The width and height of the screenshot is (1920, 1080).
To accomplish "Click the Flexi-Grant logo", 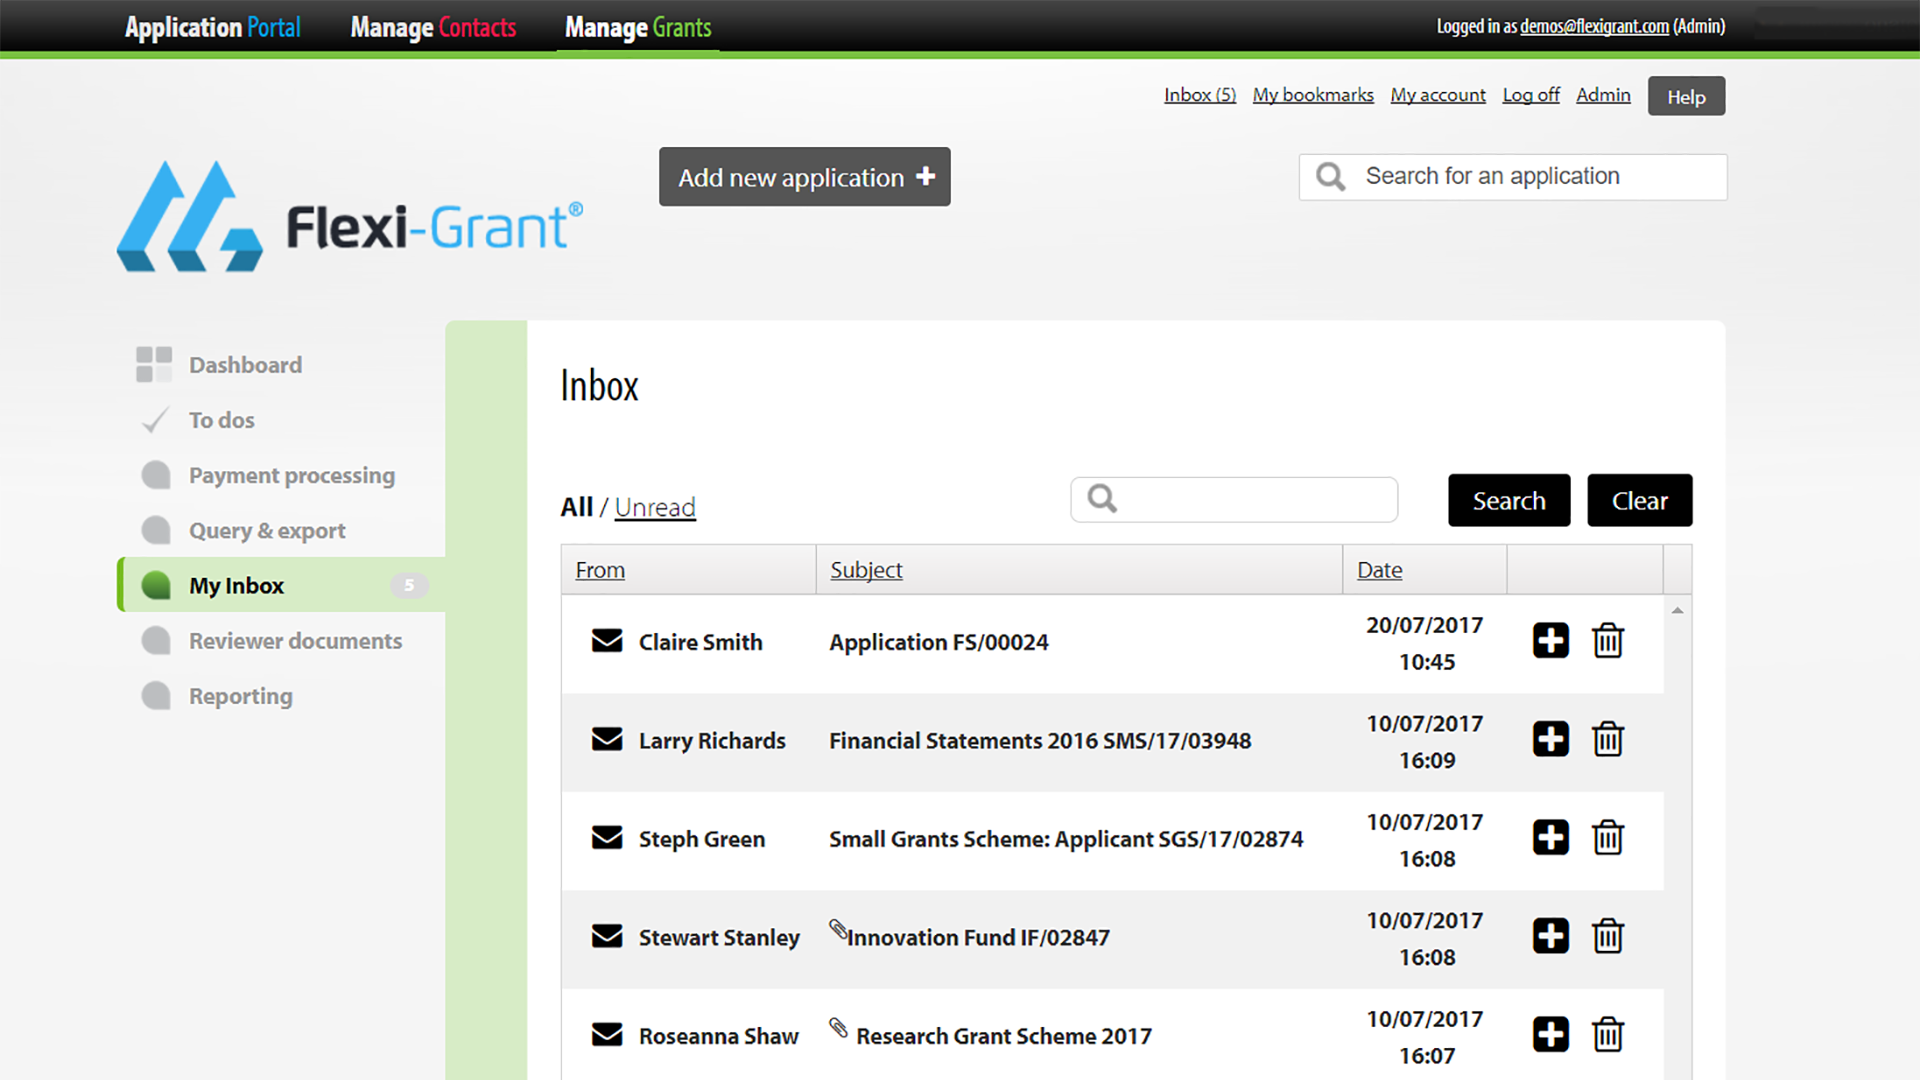I will (350, 218).
